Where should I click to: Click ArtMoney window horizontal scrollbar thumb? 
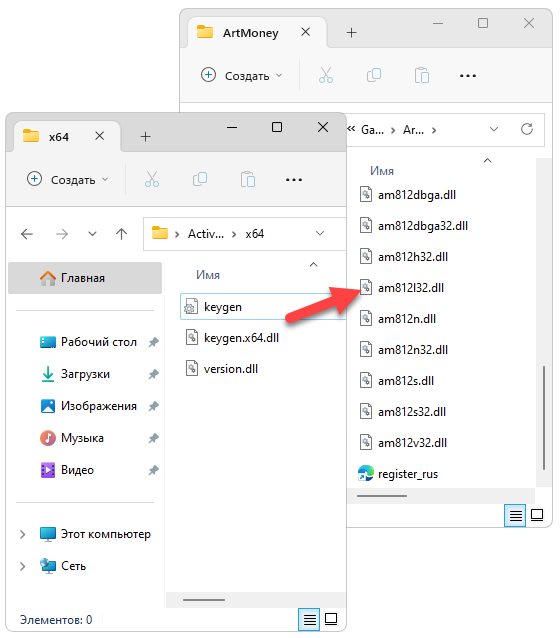pyautogui.click(x=382, y=496)
